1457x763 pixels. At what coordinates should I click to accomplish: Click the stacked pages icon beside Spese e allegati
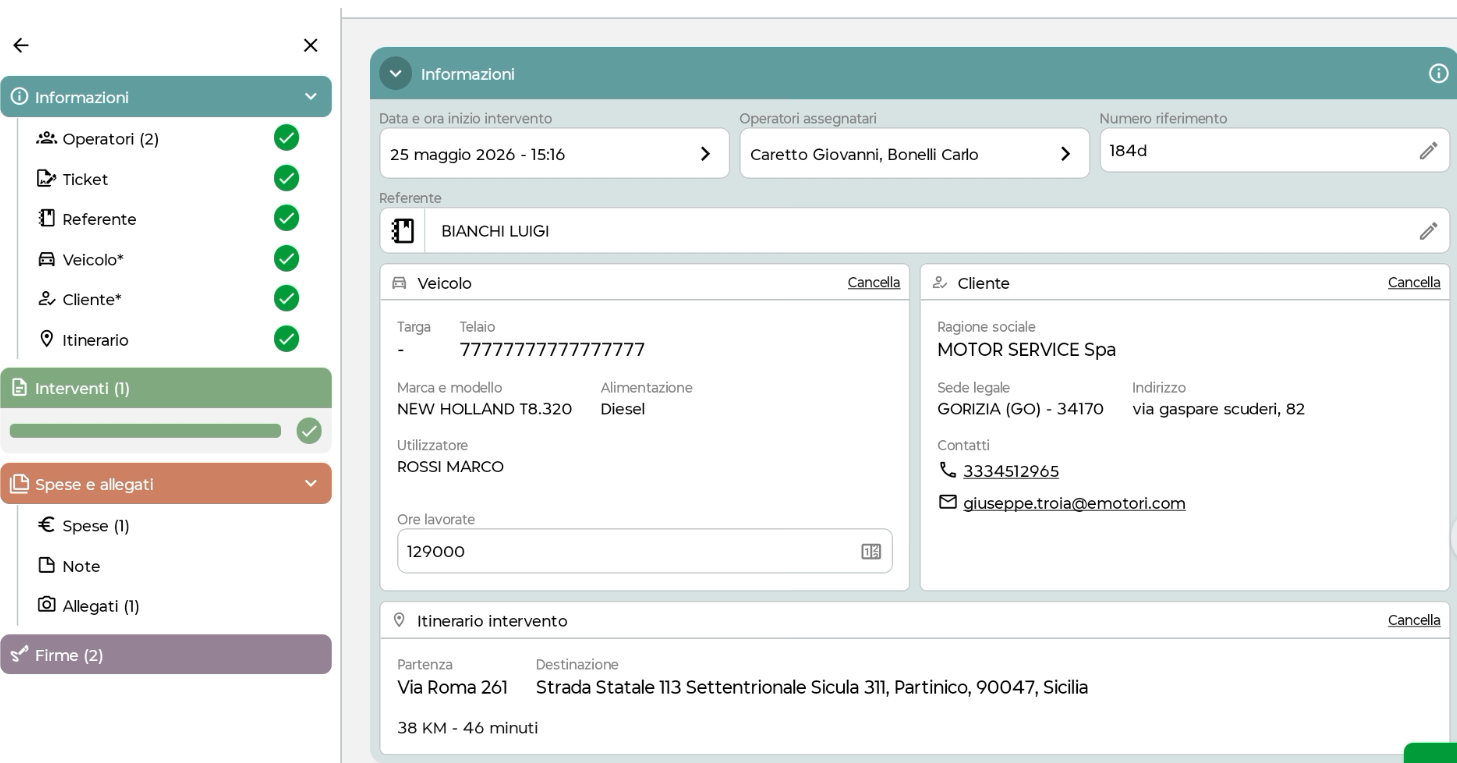[x=19, y=483]
